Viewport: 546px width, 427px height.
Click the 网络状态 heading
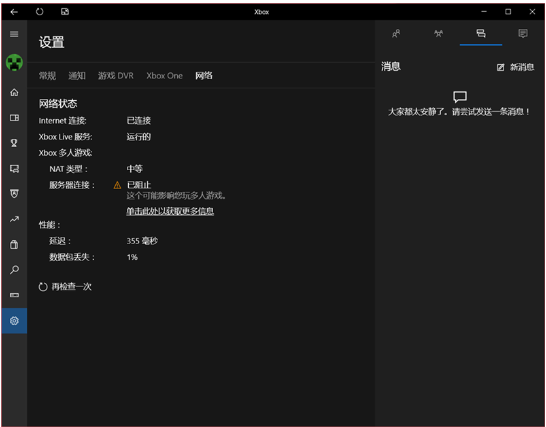click(58, 103)
